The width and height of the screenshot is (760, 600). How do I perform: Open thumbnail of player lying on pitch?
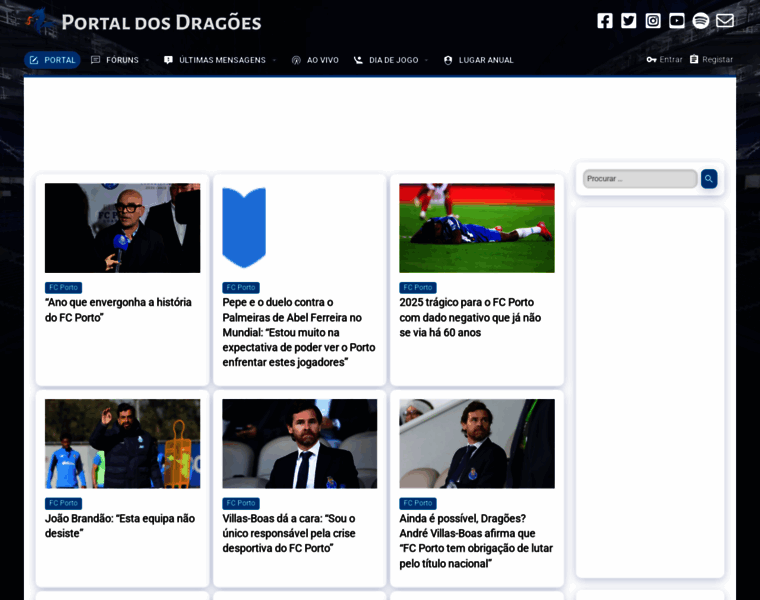click(x=477, y=228)
